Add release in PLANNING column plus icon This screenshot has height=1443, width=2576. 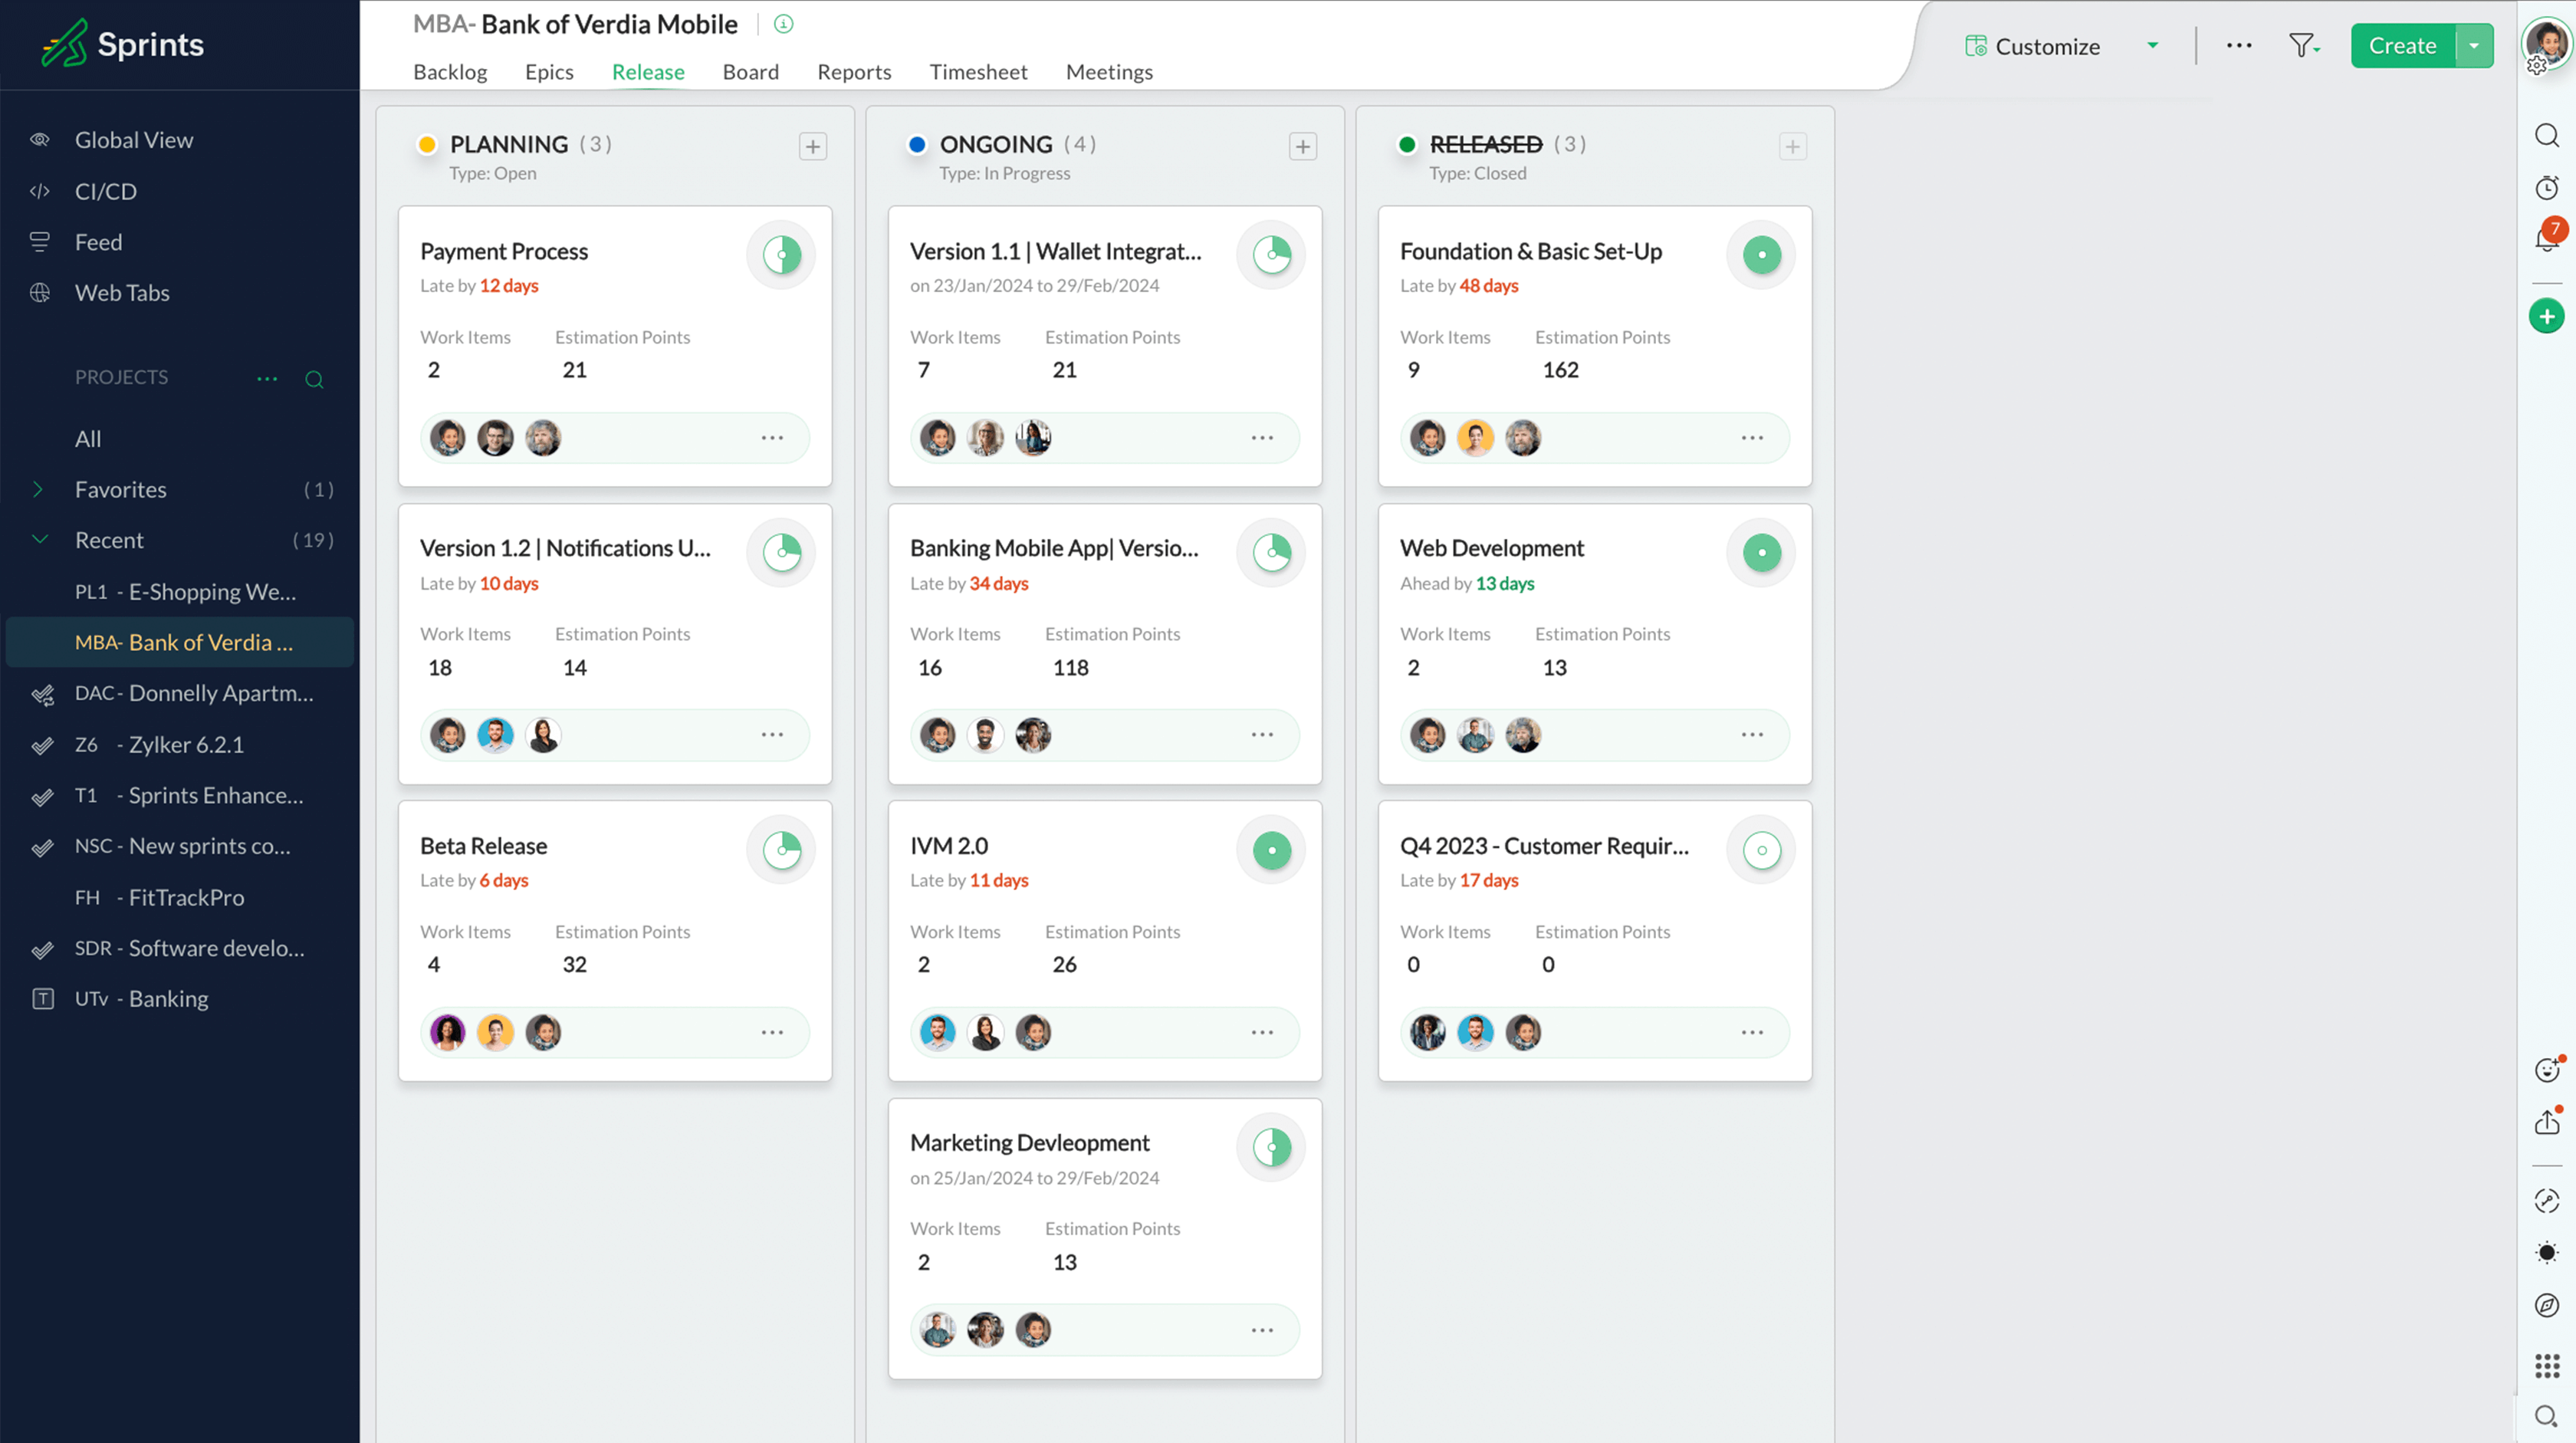812,147
